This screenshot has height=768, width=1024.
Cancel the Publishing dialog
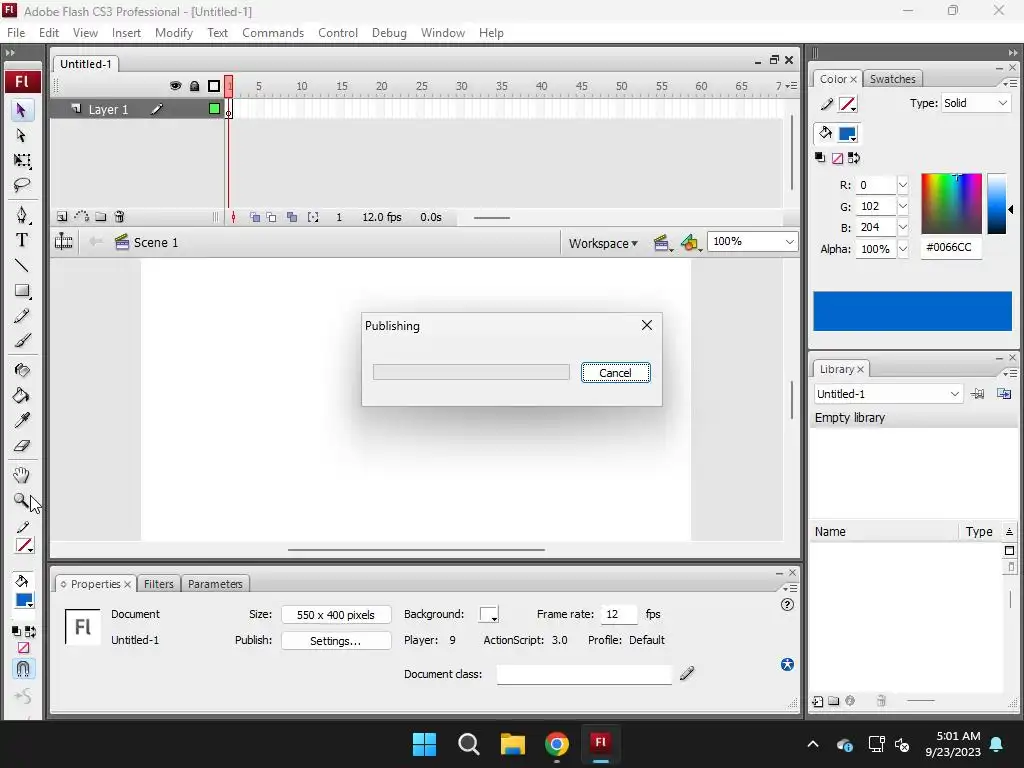tap(615, 373)
